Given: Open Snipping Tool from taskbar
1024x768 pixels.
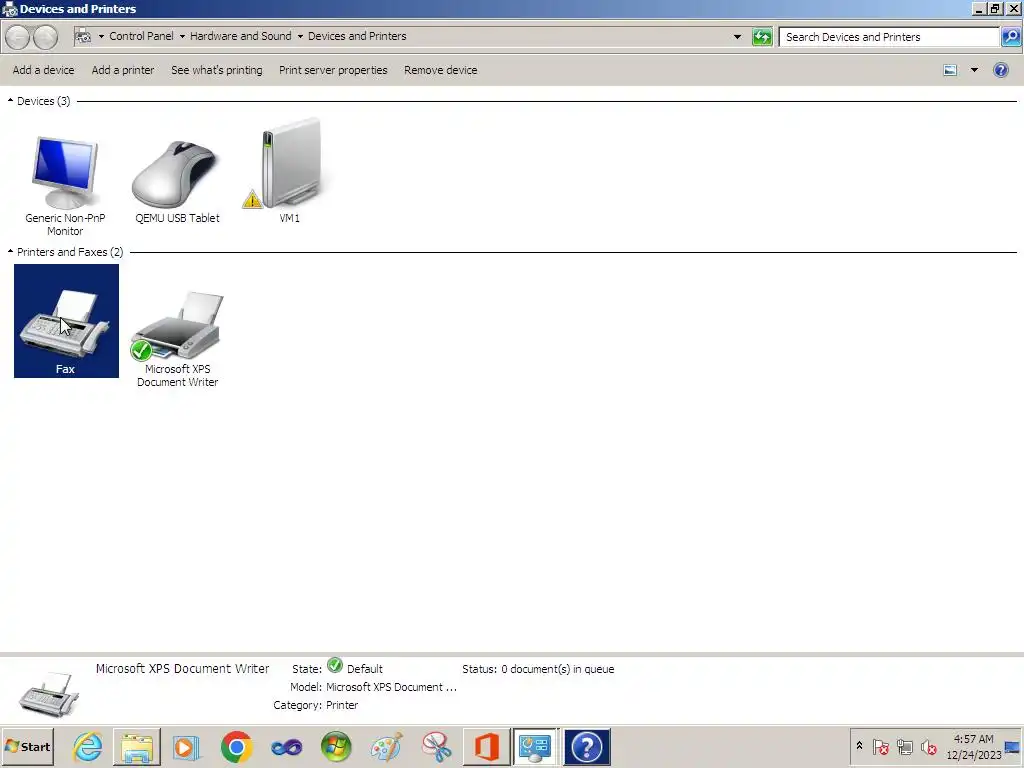Looking at the screenshot, I should tap(436, 746).
